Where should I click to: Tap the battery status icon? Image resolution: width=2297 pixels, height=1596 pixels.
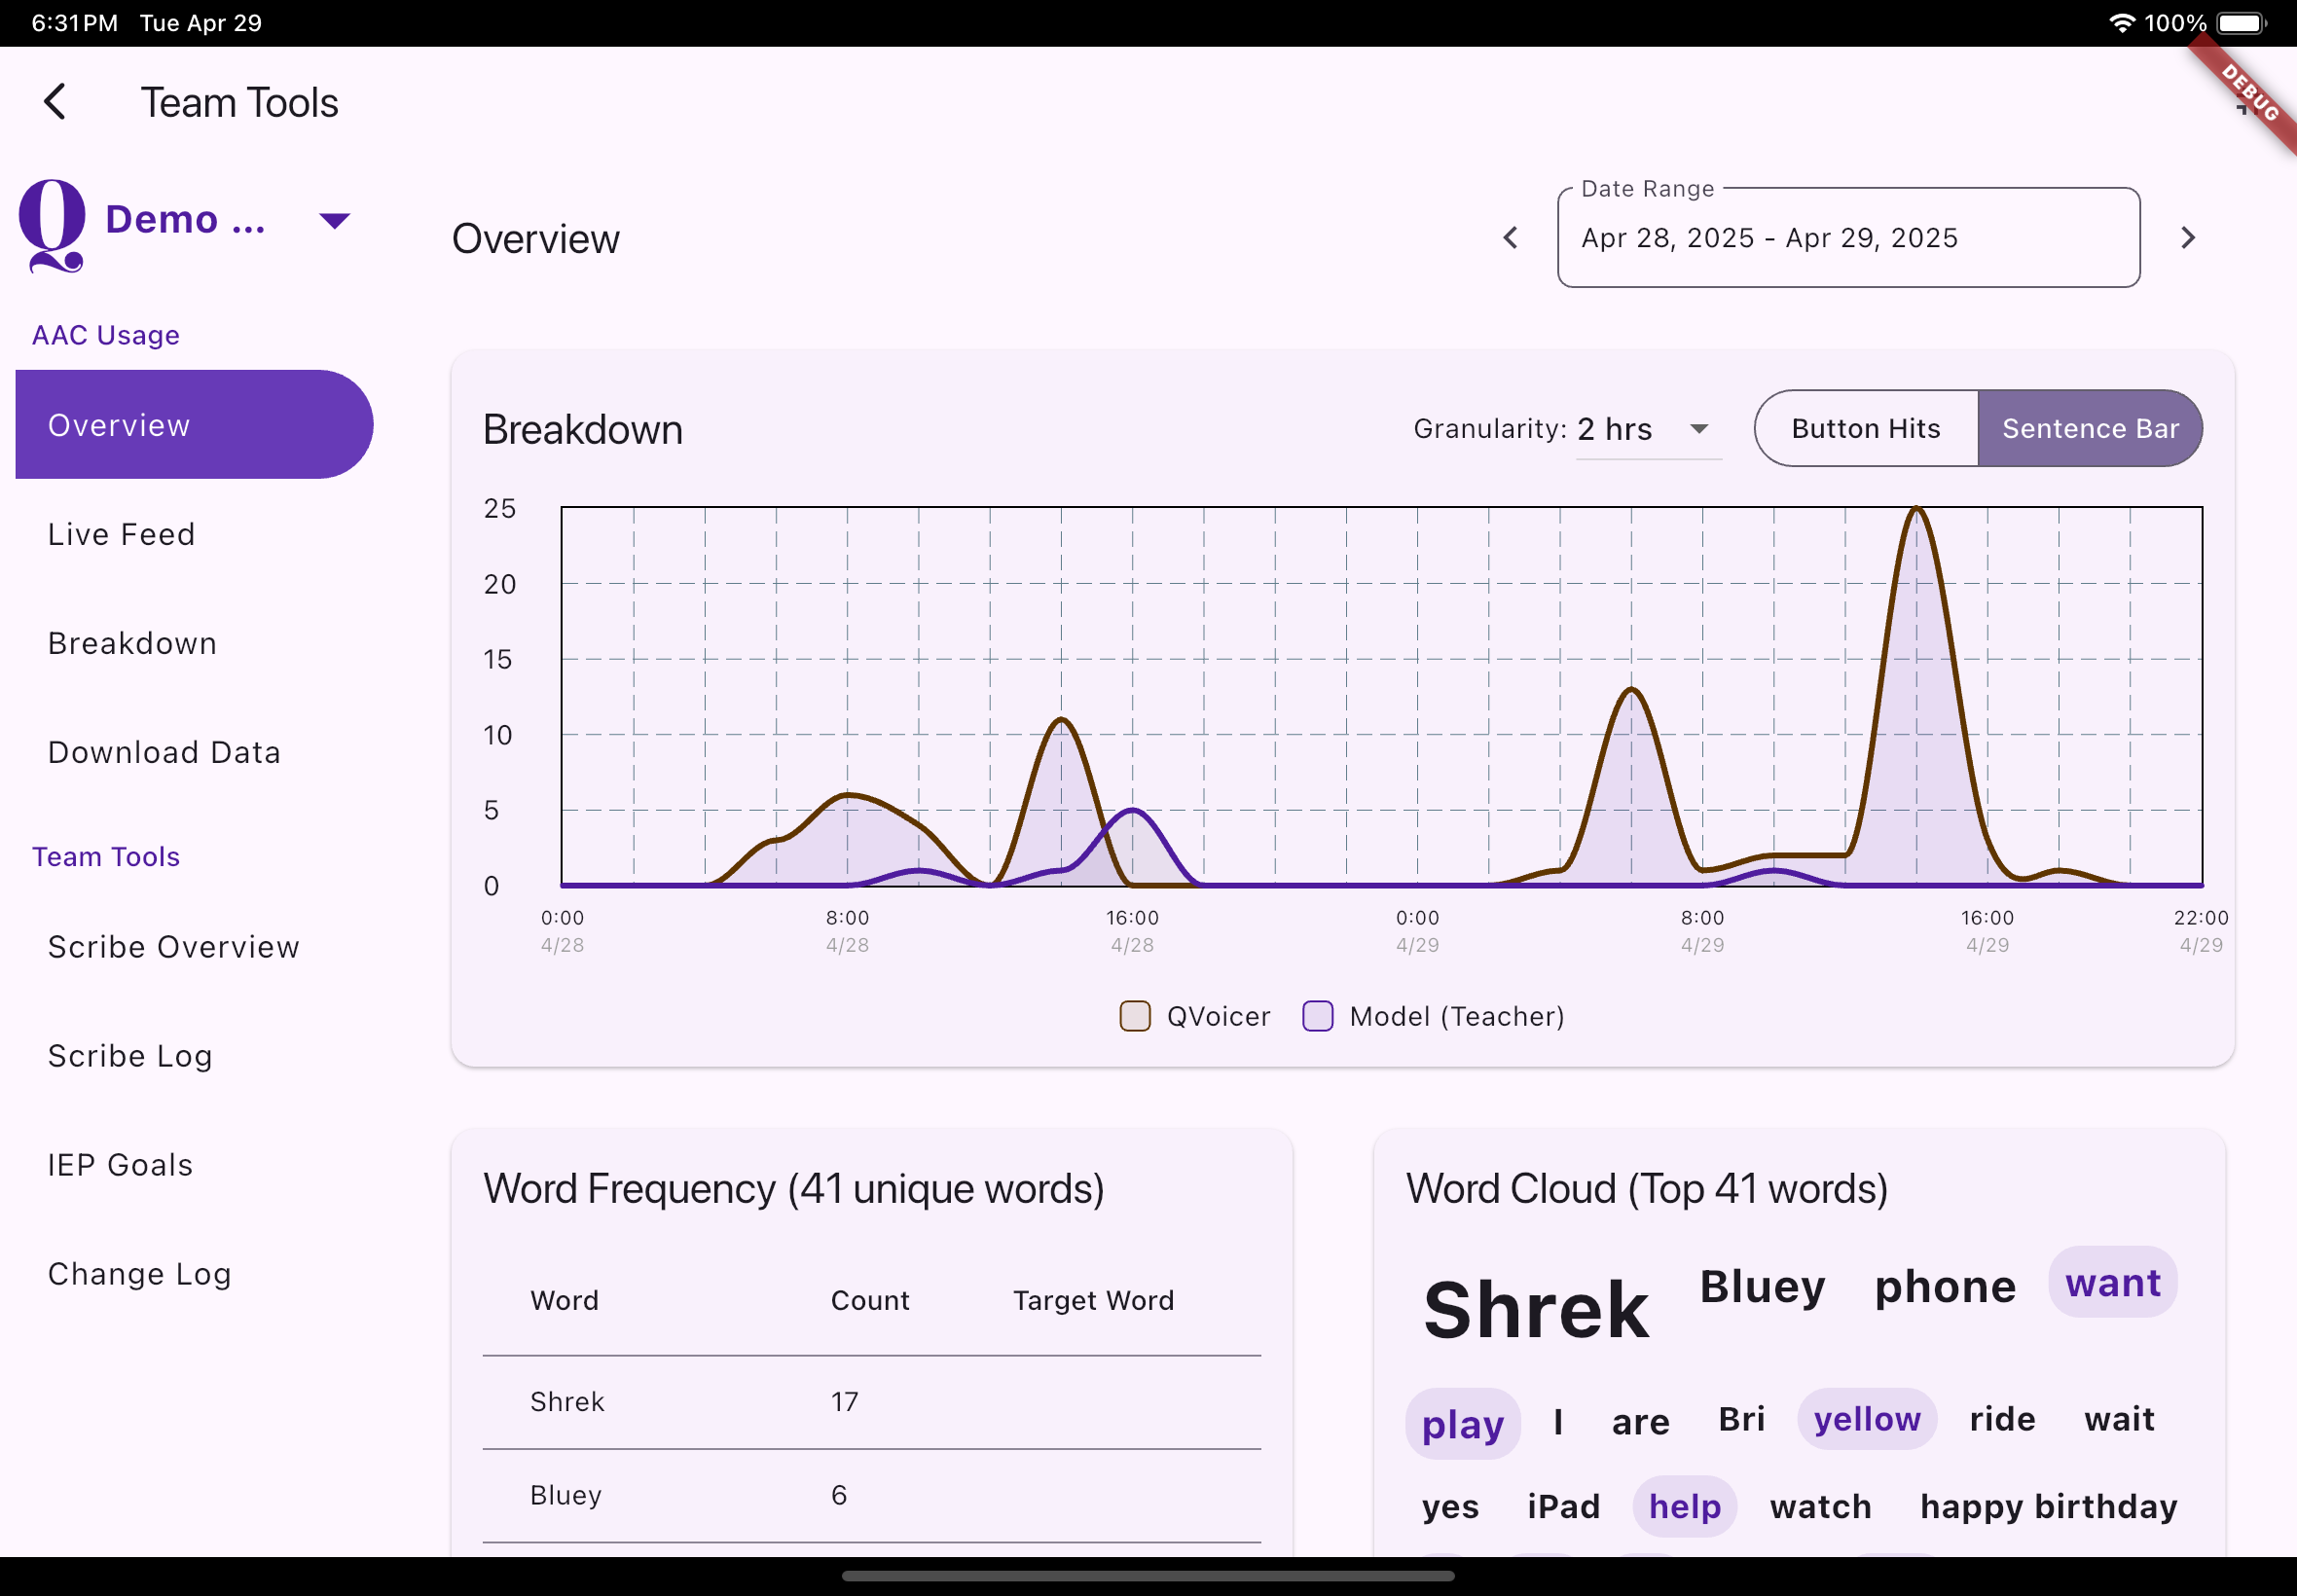[x=2240, y=23]
